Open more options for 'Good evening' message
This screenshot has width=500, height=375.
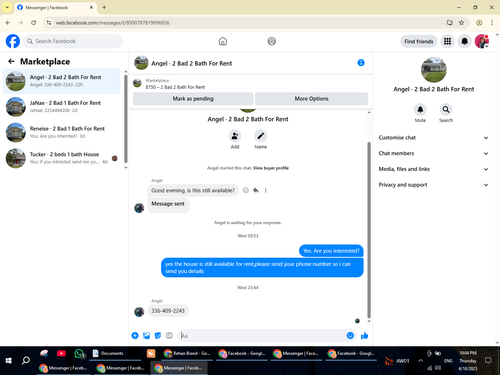click(266, 190)
